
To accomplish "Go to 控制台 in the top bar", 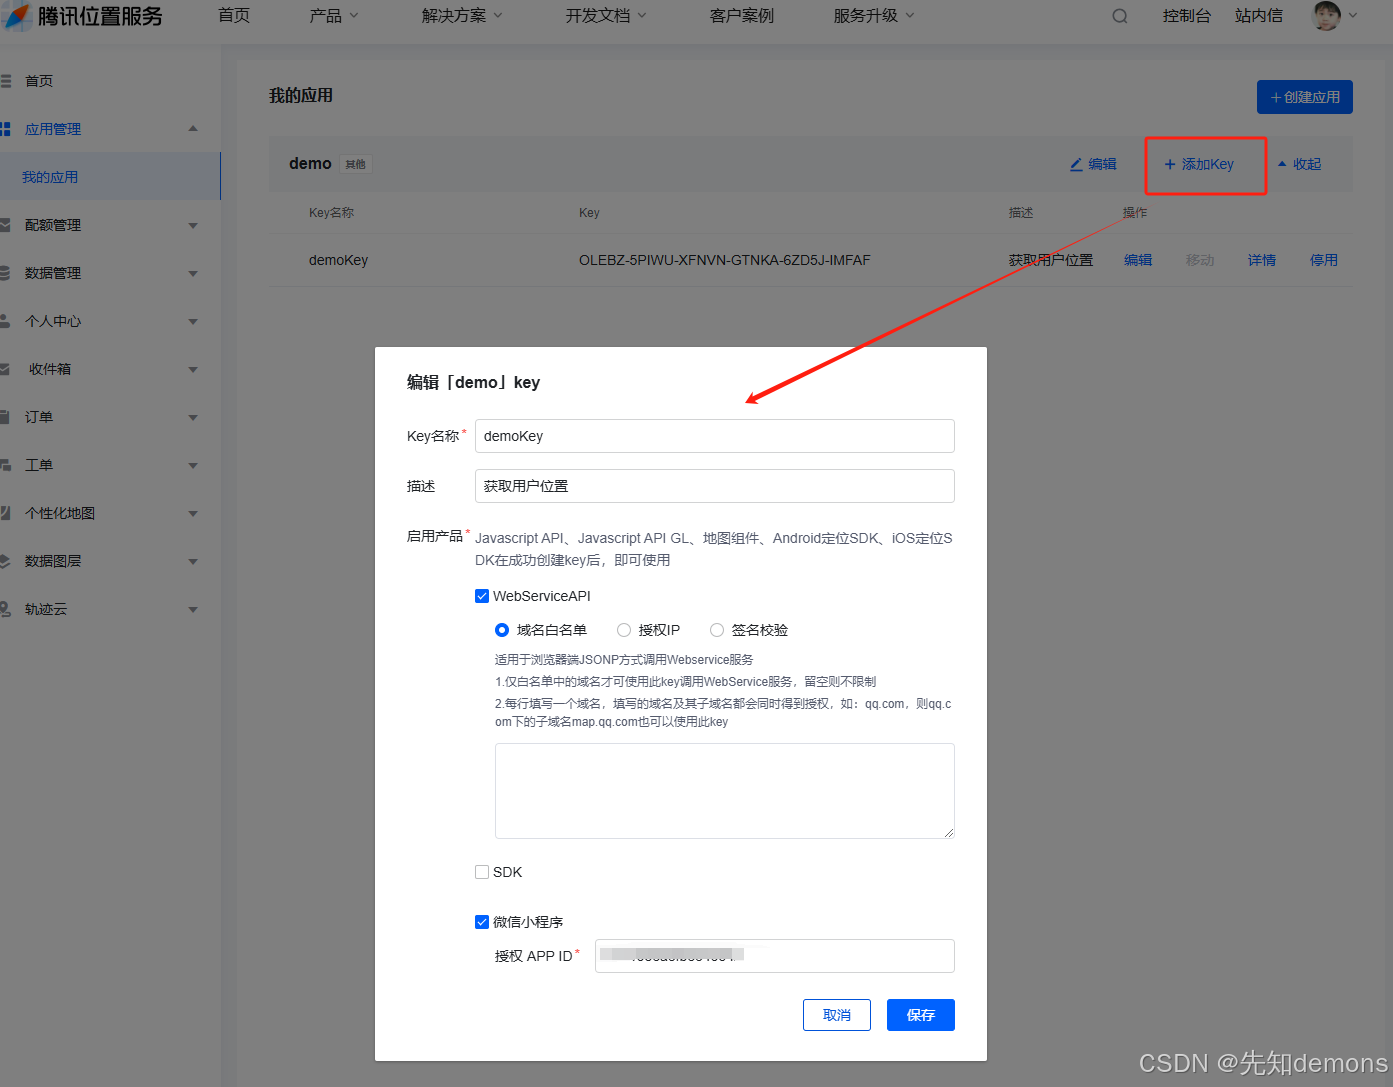I will coord(1186,15).
